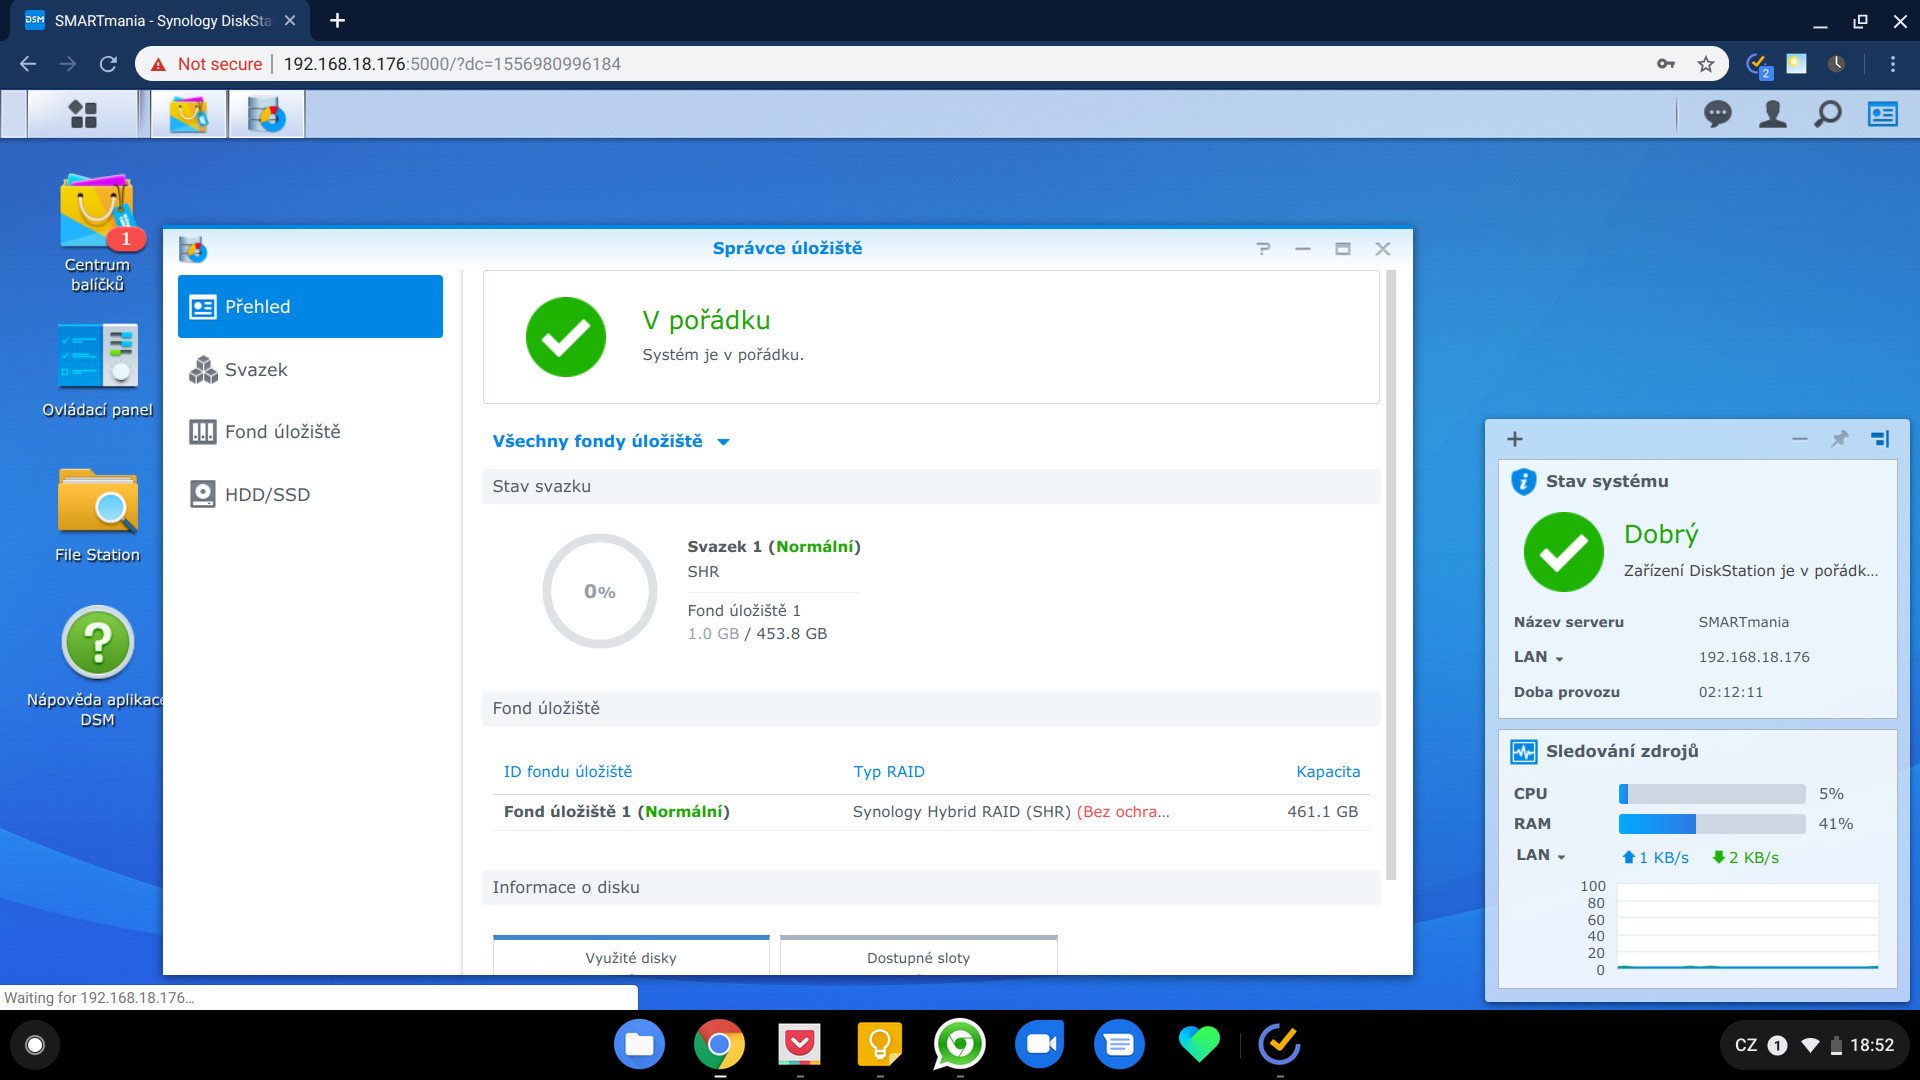Screen dimensions: 1920x1080
Task: Sort by Kapacita column header
Action: [1327, 772]
